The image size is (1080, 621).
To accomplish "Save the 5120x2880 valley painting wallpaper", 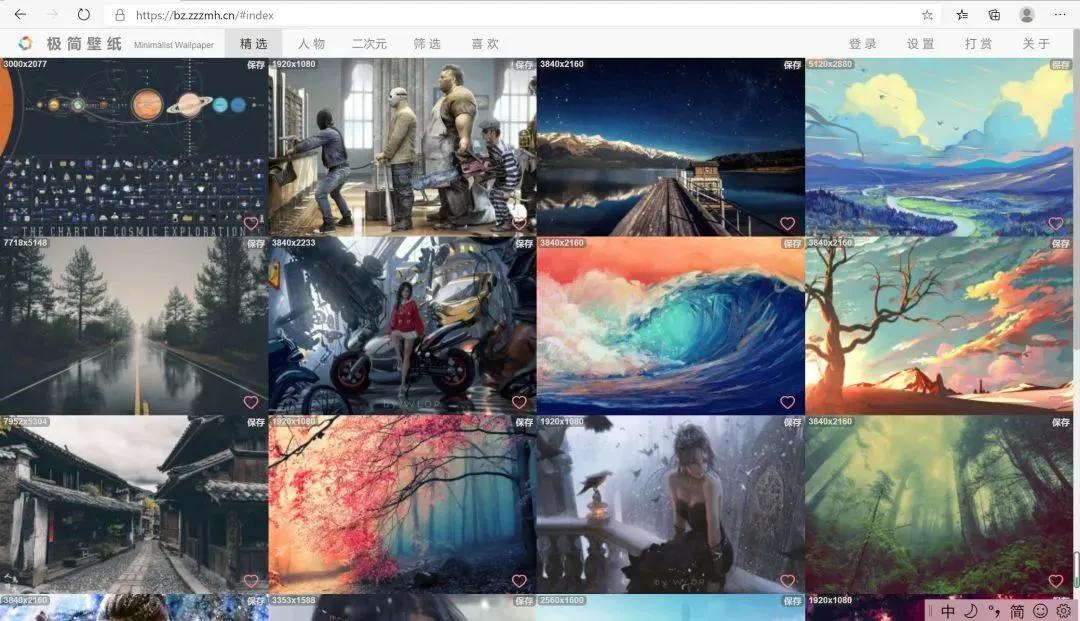I will pyautogui.click(x=1061, y=65).
